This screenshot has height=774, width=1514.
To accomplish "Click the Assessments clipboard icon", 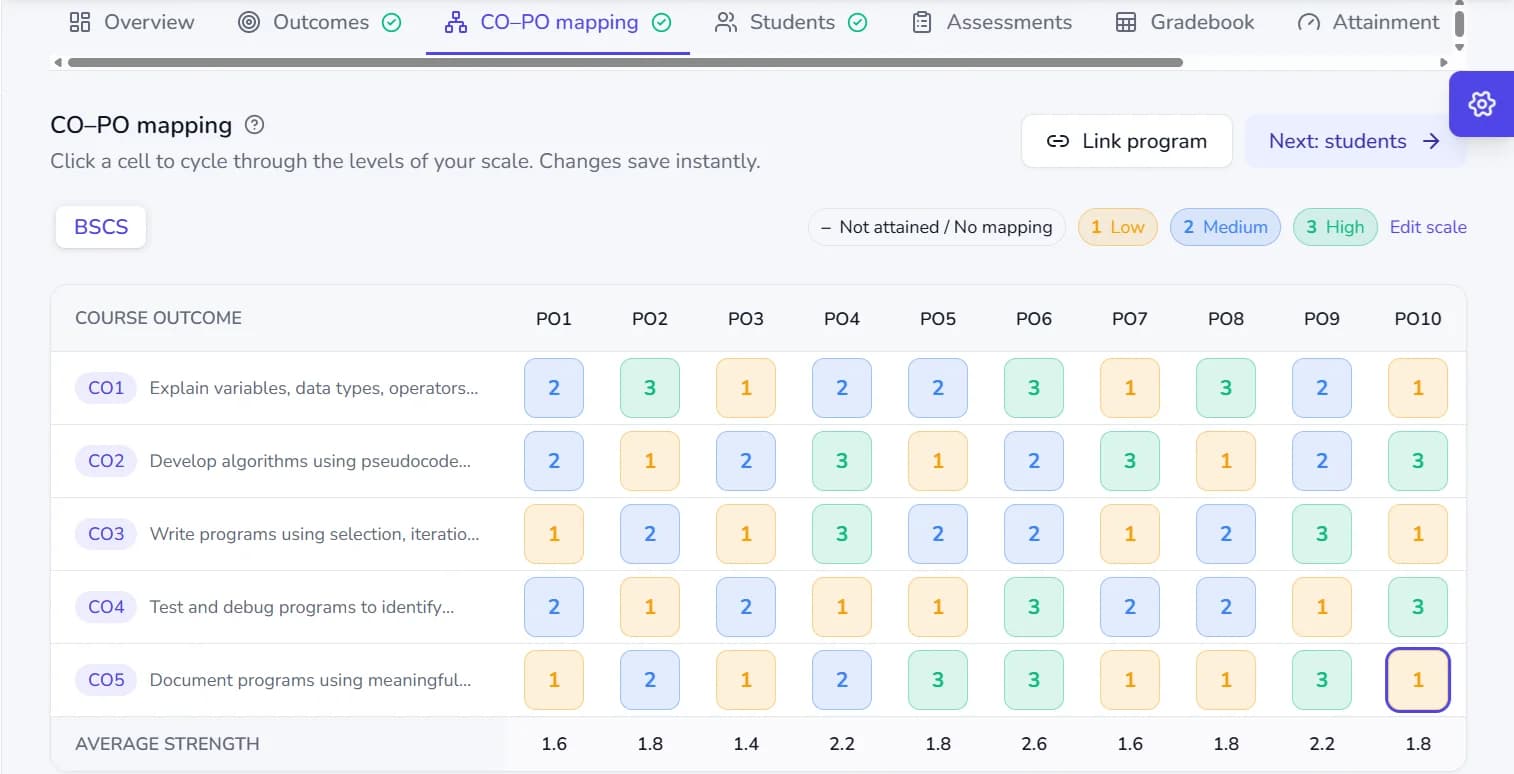I will coord(922,22).
